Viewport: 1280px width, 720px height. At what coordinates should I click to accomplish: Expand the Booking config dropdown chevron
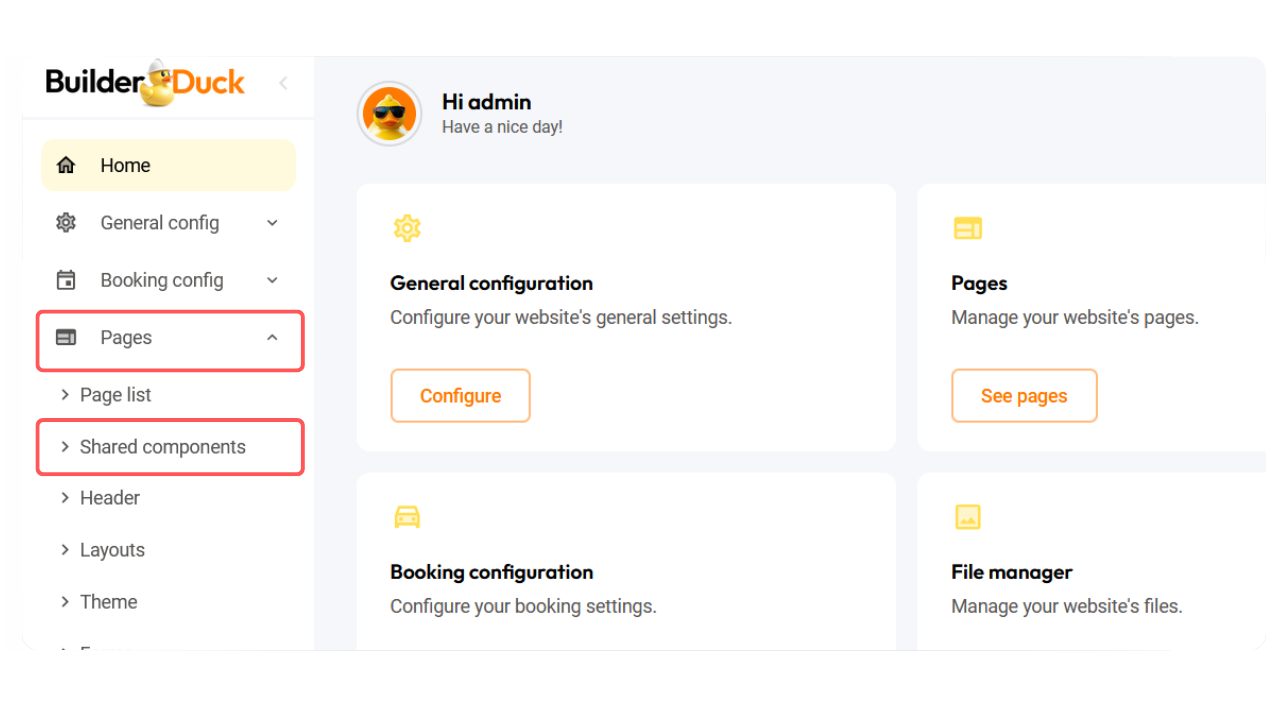tap(272, 281)
